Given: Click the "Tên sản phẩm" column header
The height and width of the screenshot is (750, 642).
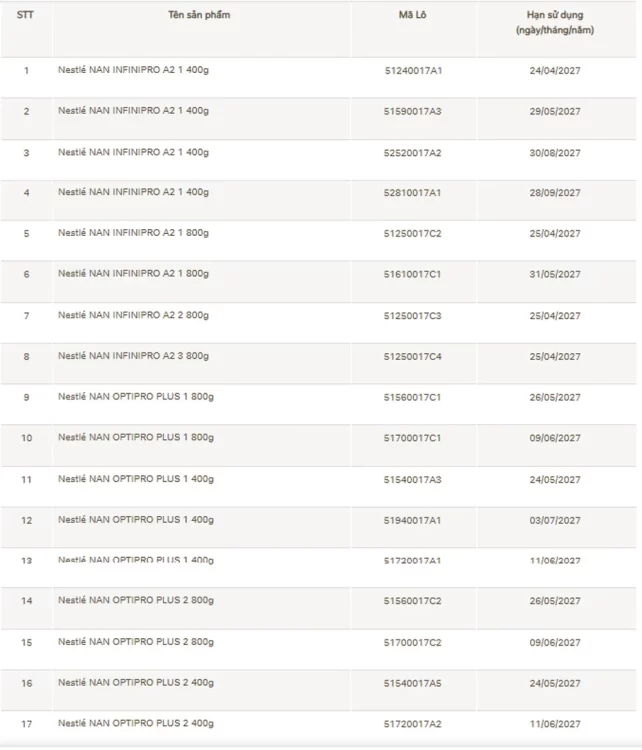Looking at the screenshot, I should point(198,15).
